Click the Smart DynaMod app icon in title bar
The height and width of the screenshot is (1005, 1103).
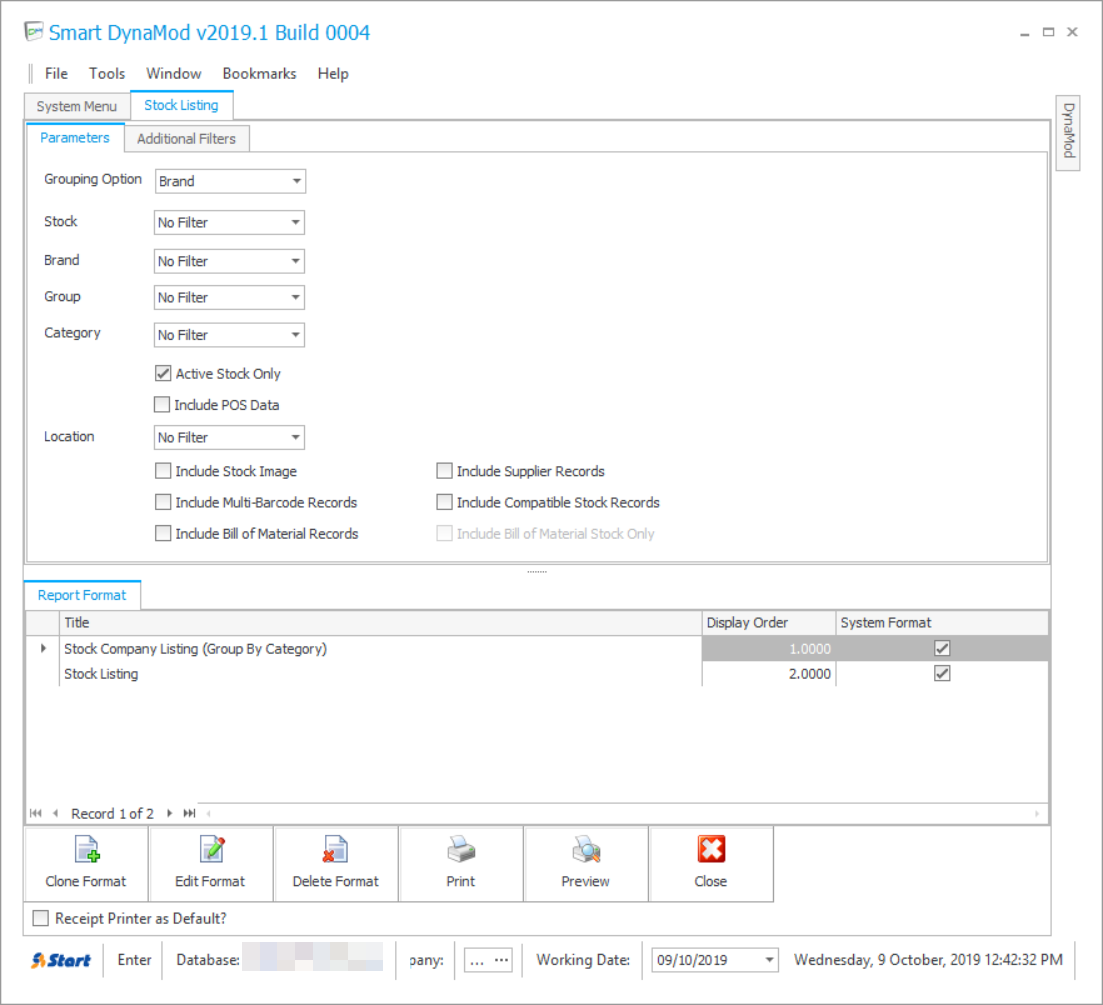point(34,32)
